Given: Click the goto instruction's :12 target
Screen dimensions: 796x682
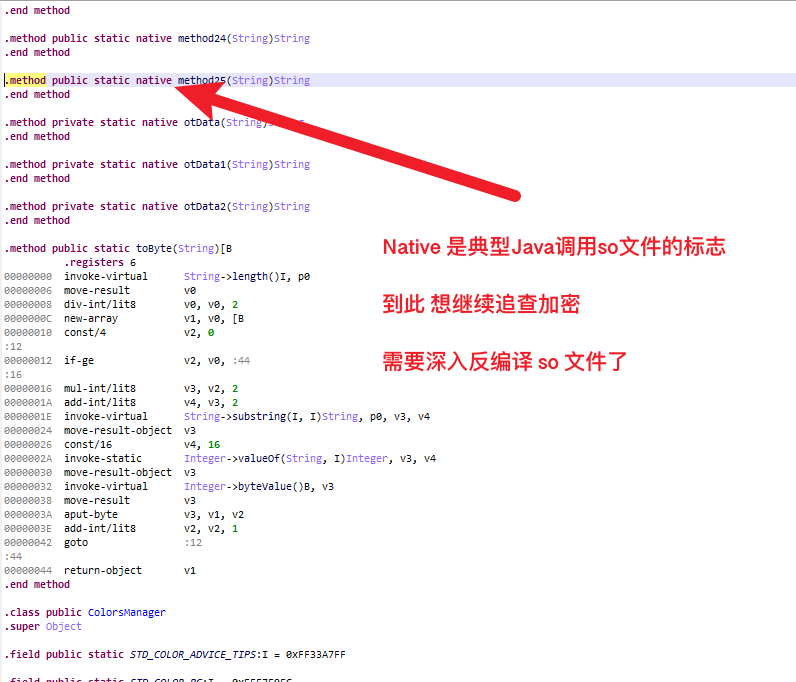Looking at the screenshot, I should click(193, 542).
